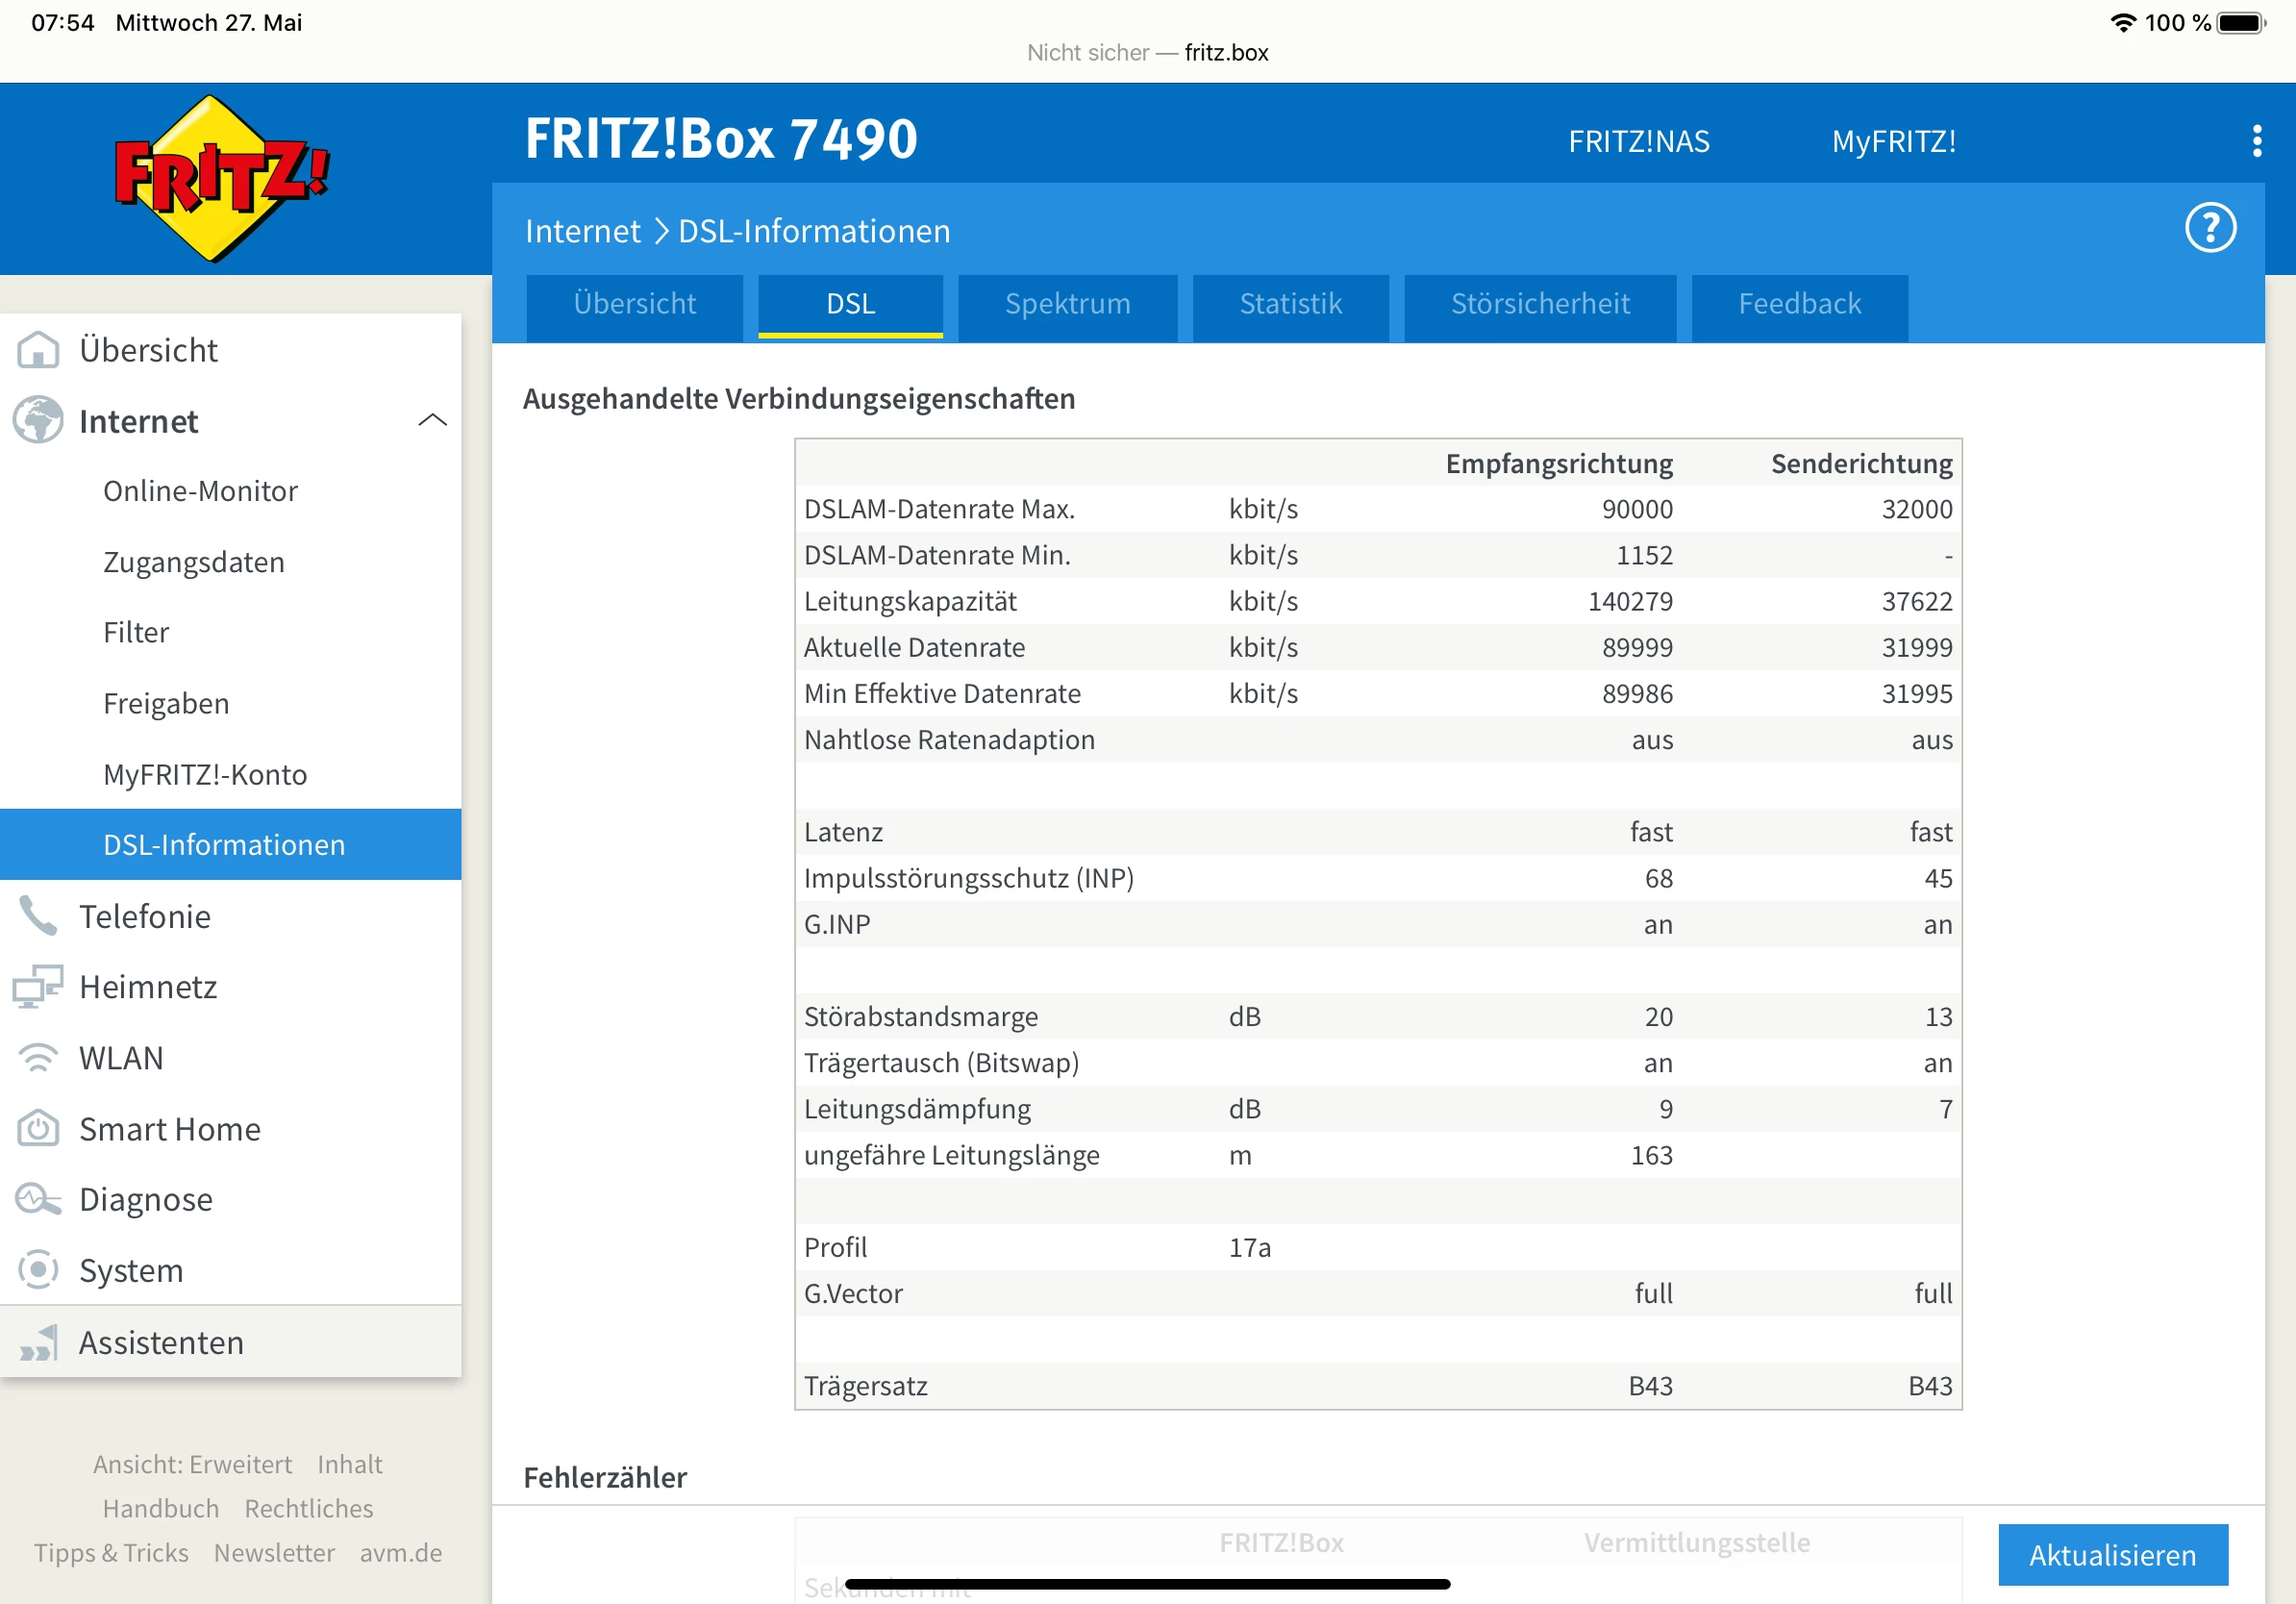Open the Statistik tab
This screenshot has width=2296, height=1604.
(1290, 304)
